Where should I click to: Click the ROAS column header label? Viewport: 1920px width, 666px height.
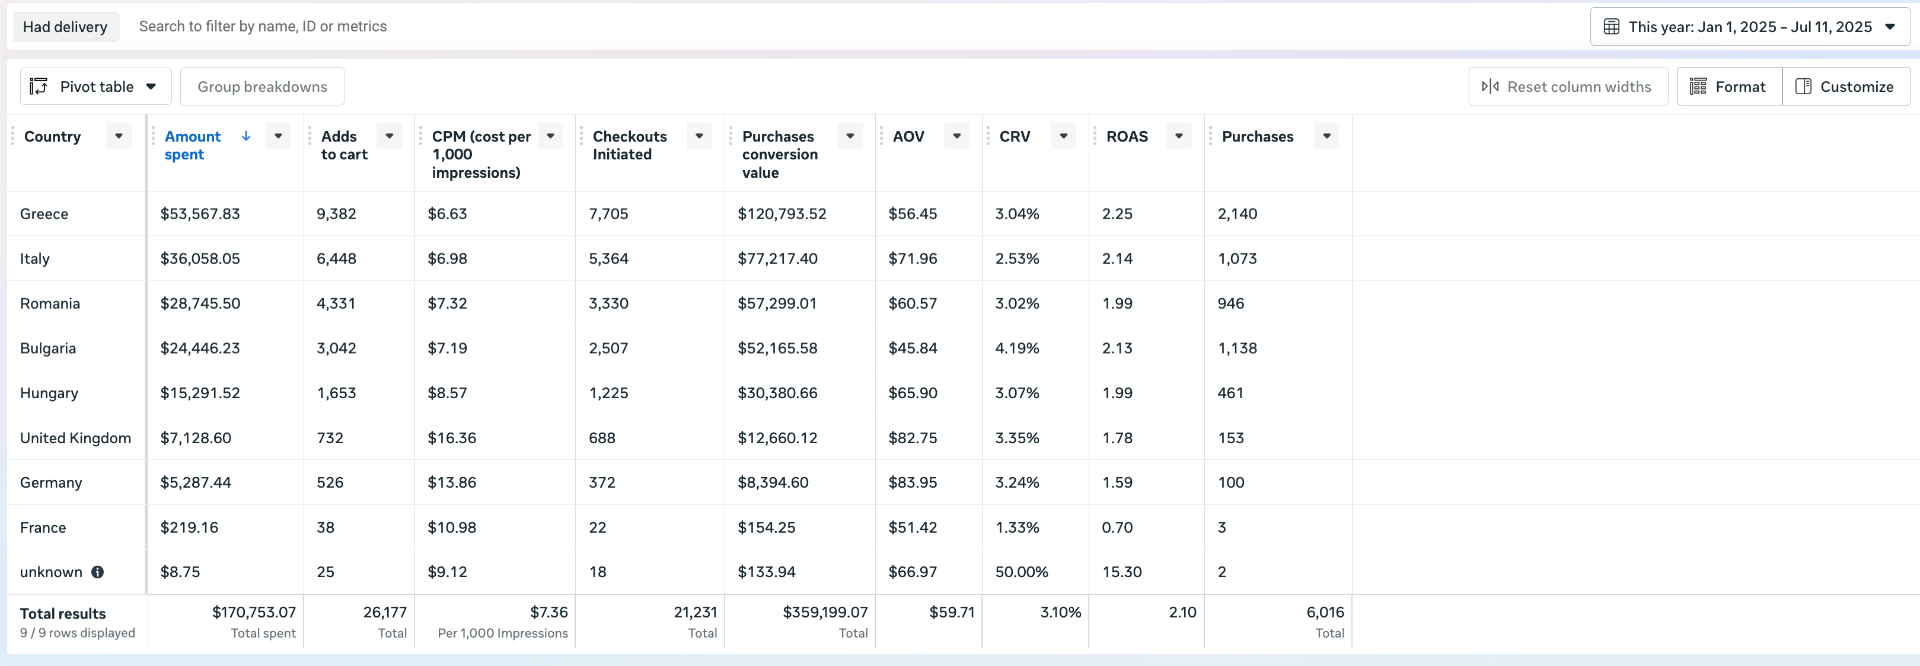coord(1127,136)
